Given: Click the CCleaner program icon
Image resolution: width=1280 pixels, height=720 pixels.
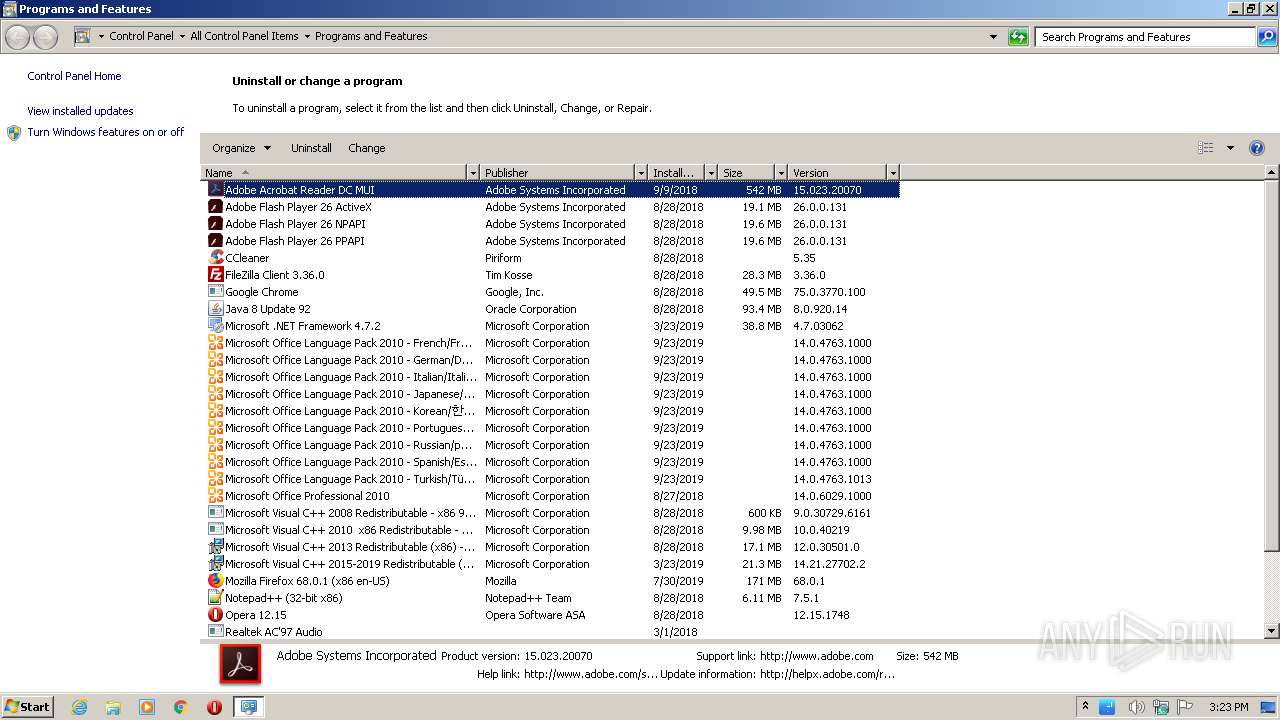Looking at the screenshot, I should (215, 258).
